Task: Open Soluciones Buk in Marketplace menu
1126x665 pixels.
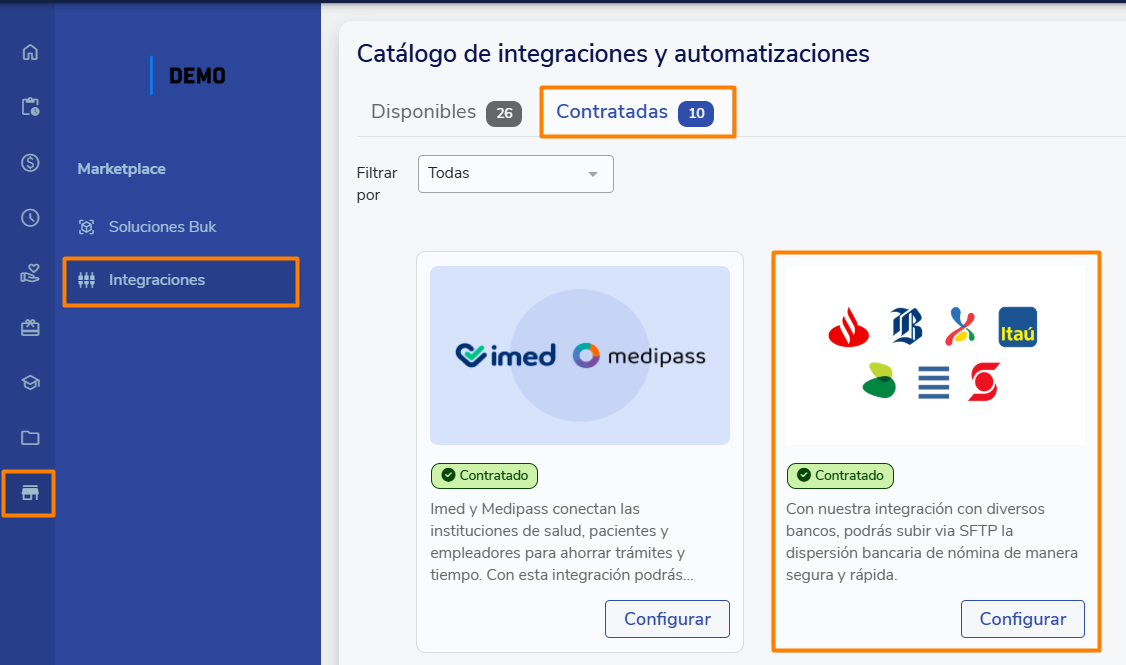Action: (x=162, y=227)
